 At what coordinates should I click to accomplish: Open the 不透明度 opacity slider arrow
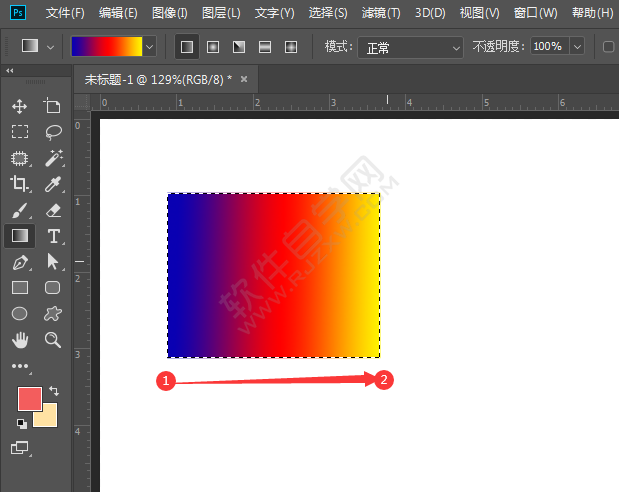(577, 47)
